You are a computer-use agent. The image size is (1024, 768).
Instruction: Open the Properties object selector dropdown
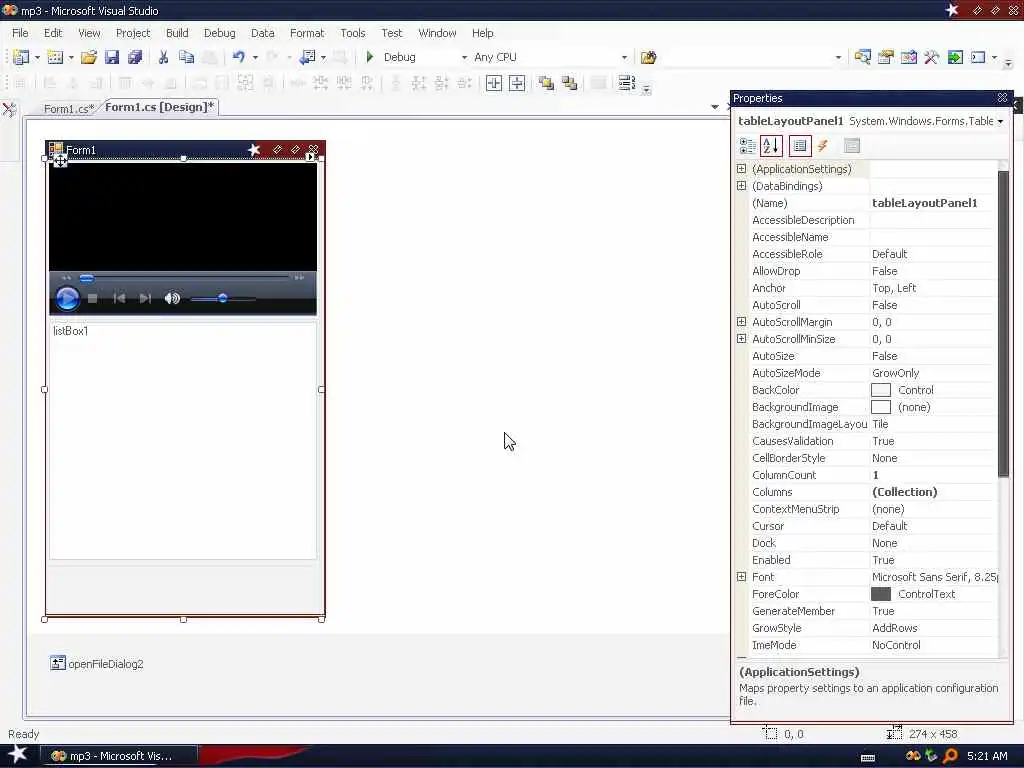1000,121
